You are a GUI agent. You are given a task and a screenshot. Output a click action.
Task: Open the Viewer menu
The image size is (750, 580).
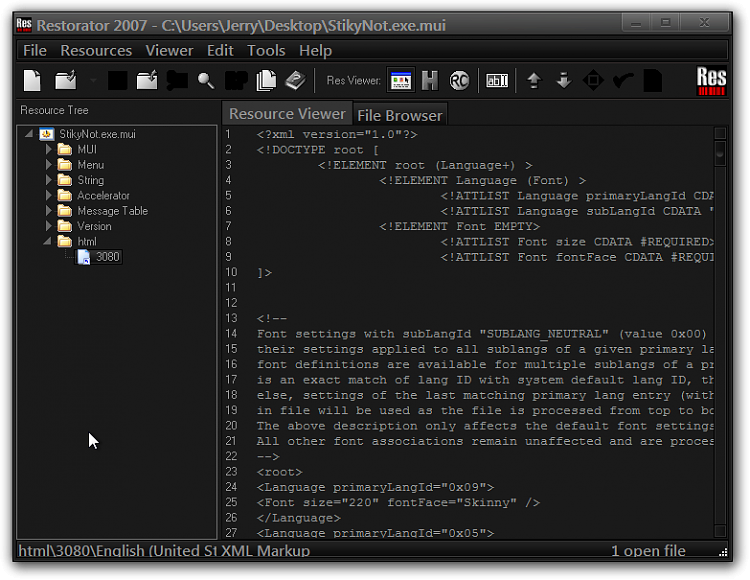tap(169, 50)
